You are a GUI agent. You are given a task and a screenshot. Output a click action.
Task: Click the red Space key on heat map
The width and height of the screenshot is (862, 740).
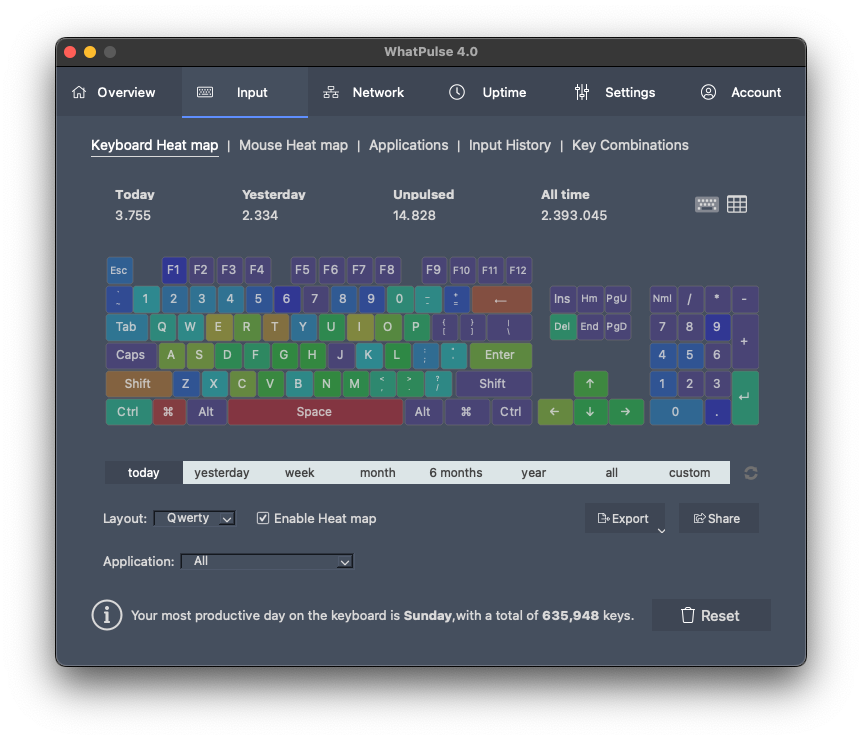tap(314, 412)
